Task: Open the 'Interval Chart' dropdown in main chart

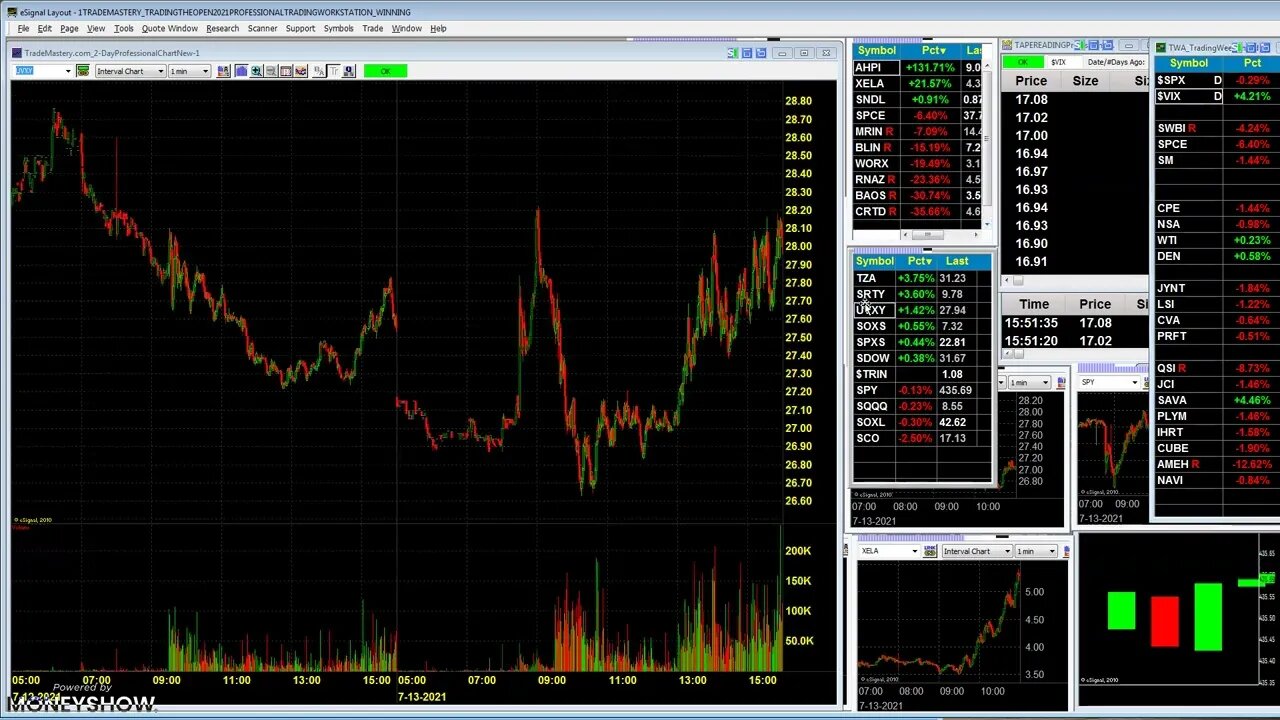Action: pyautogui.click(x=160, y=71)
